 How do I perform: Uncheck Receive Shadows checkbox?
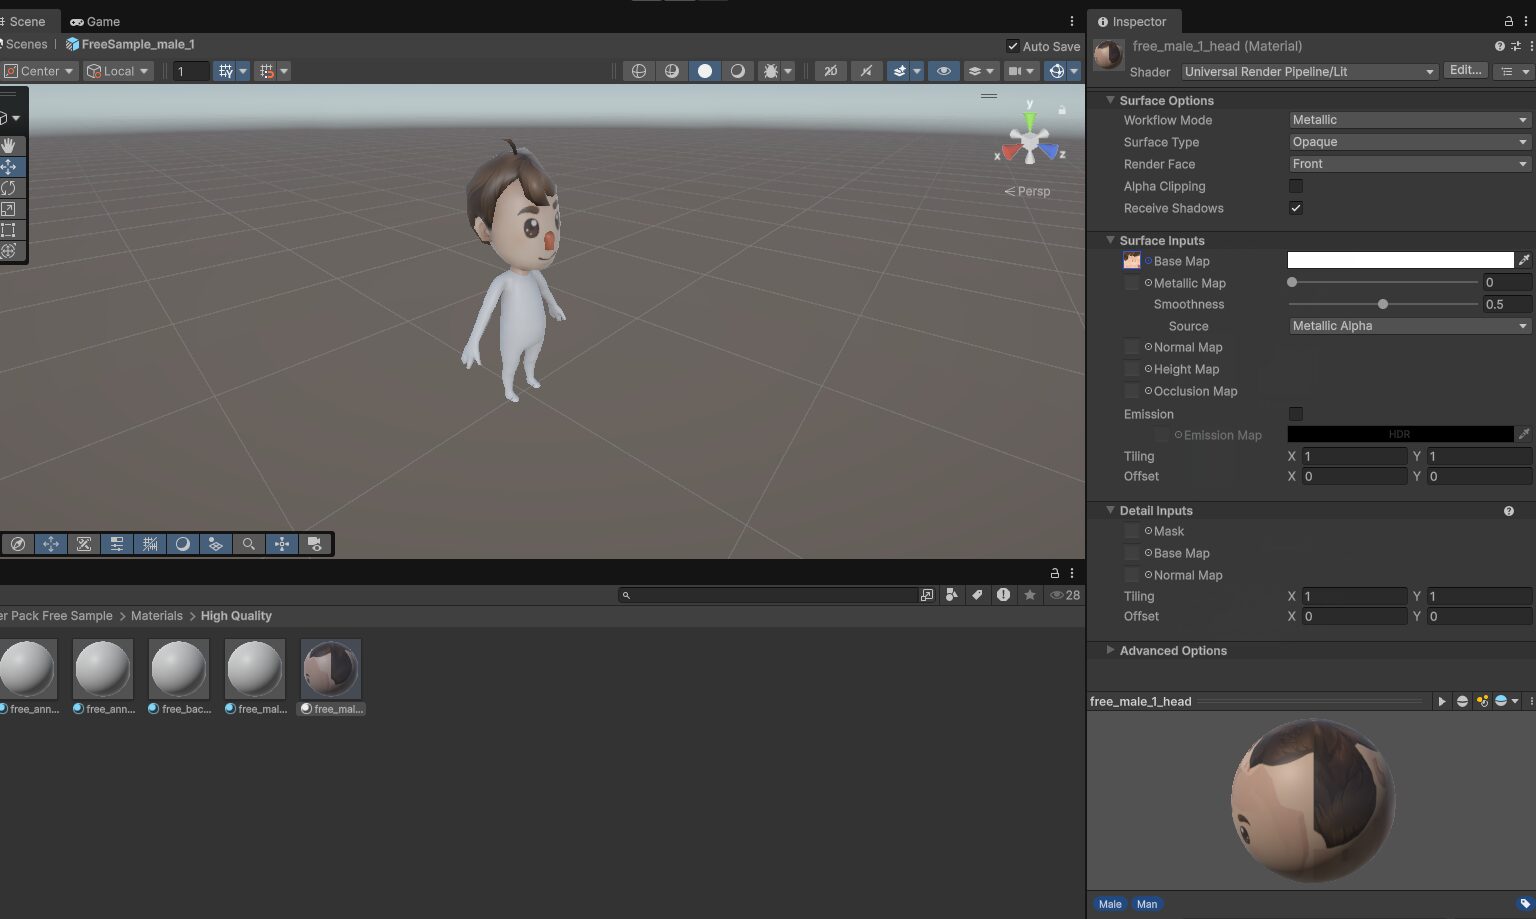1296,208
